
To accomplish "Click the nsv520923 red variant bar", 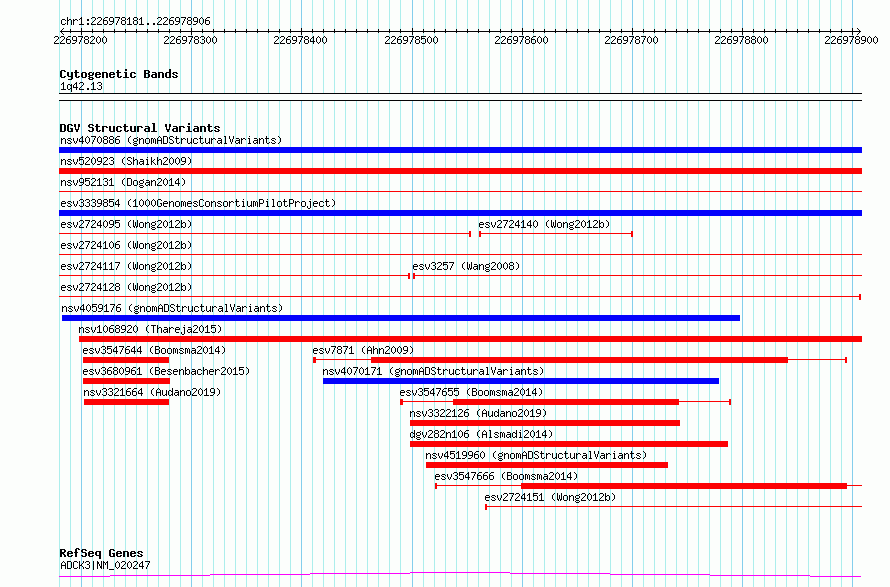I will (x=460, y=171).
